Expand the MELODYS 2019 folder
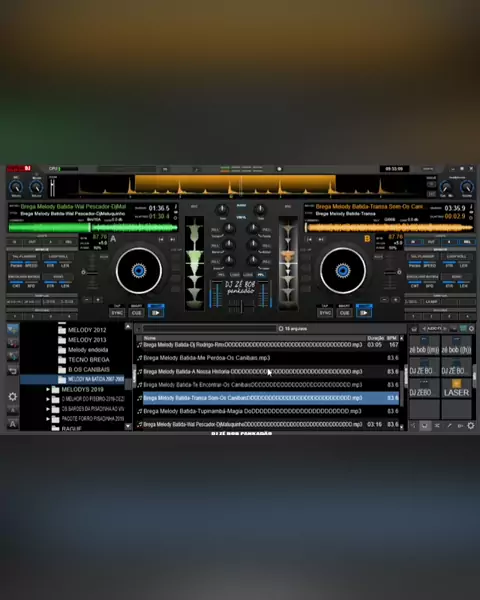Image resolution: width=480 pixels, height=600 pixels. (x=48, y=390)
